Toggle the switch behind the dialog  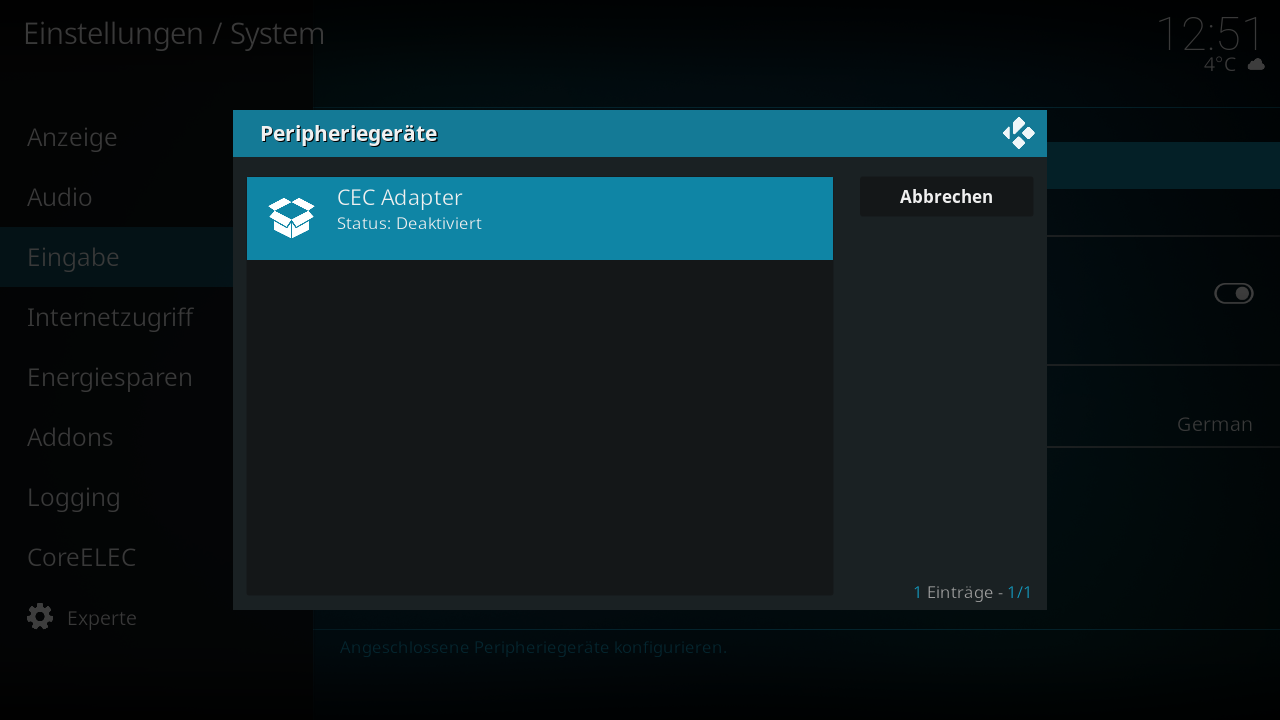click(1234, 293)
